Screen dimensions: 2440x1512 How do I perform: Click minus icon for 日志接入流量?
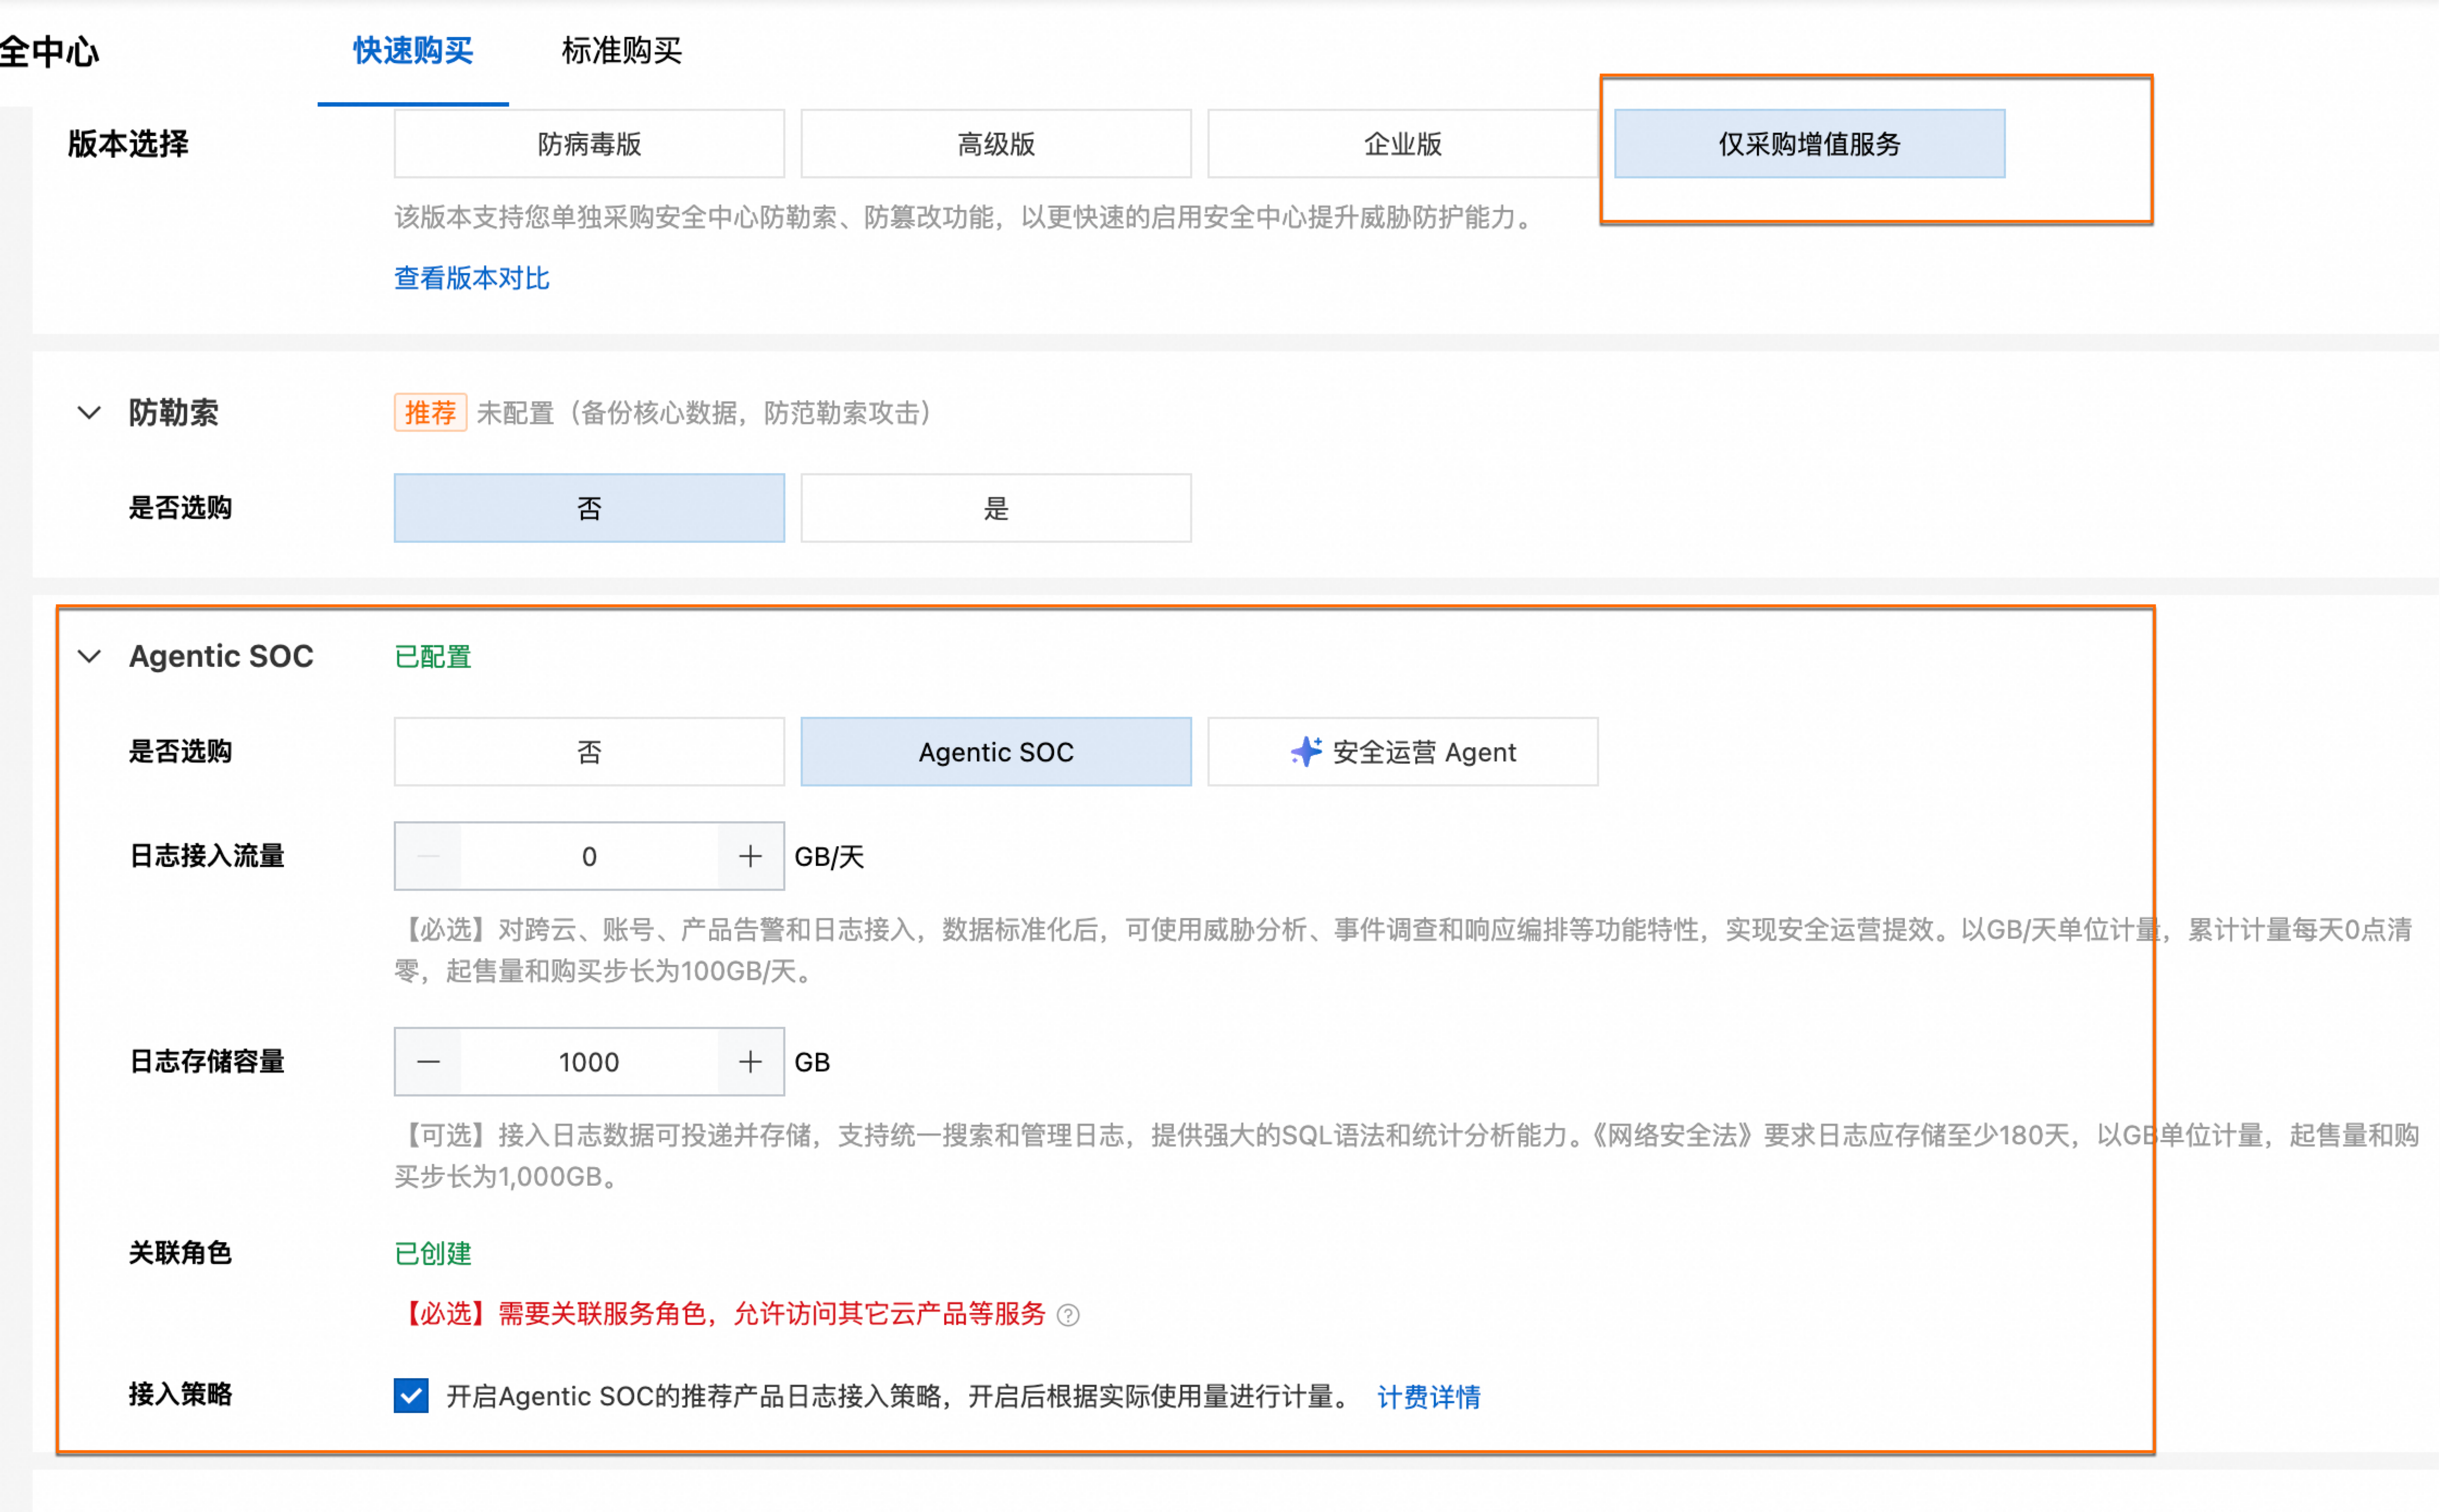[429, 856]
